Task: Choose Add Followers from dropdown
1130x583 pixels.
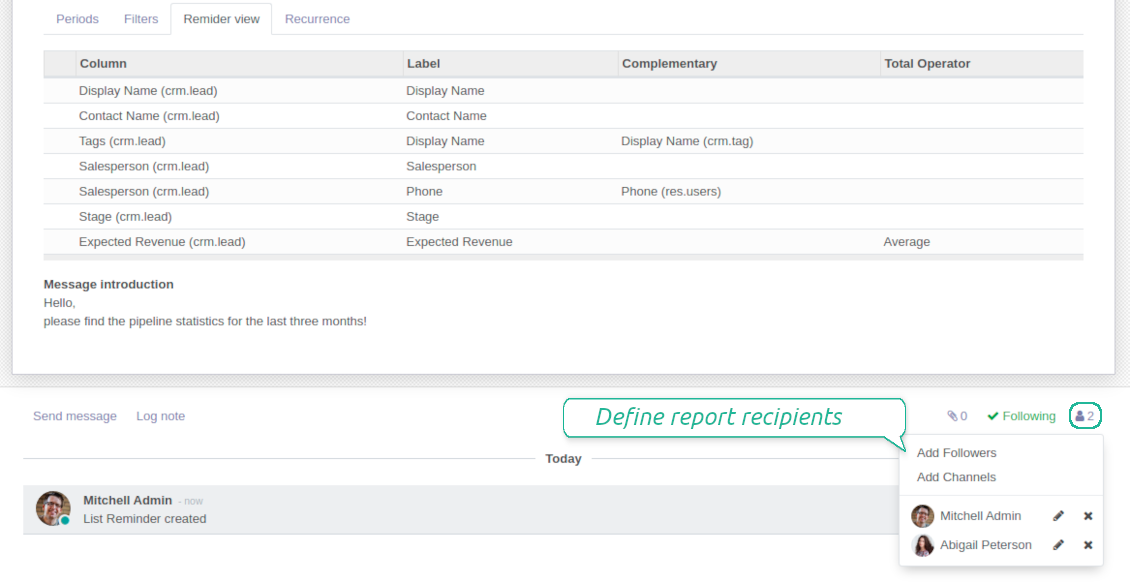Action: [956, 453]
